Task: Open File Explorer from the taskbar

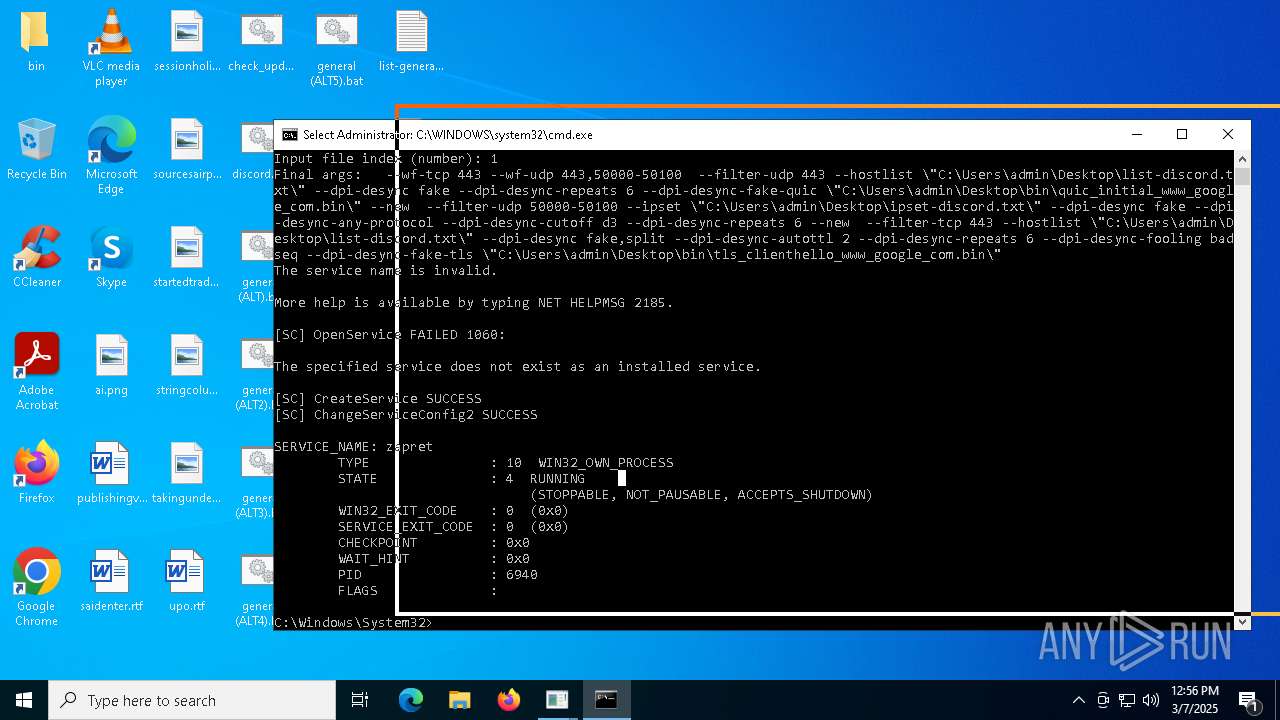Action: (460, 700)
